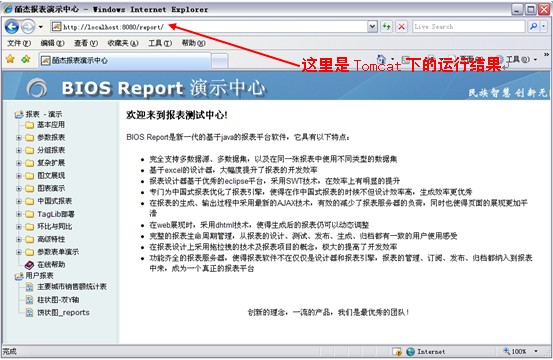Viewport: 553px width, 360px height.
Task: Open the 文件 menu
Action: pos(19,43)
